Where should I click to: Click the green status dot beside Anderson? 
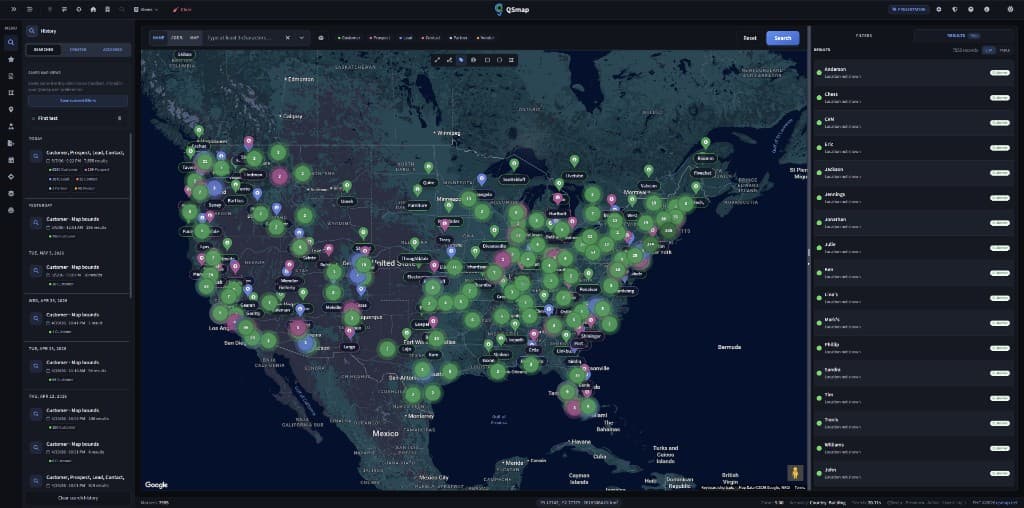point(819,72)
